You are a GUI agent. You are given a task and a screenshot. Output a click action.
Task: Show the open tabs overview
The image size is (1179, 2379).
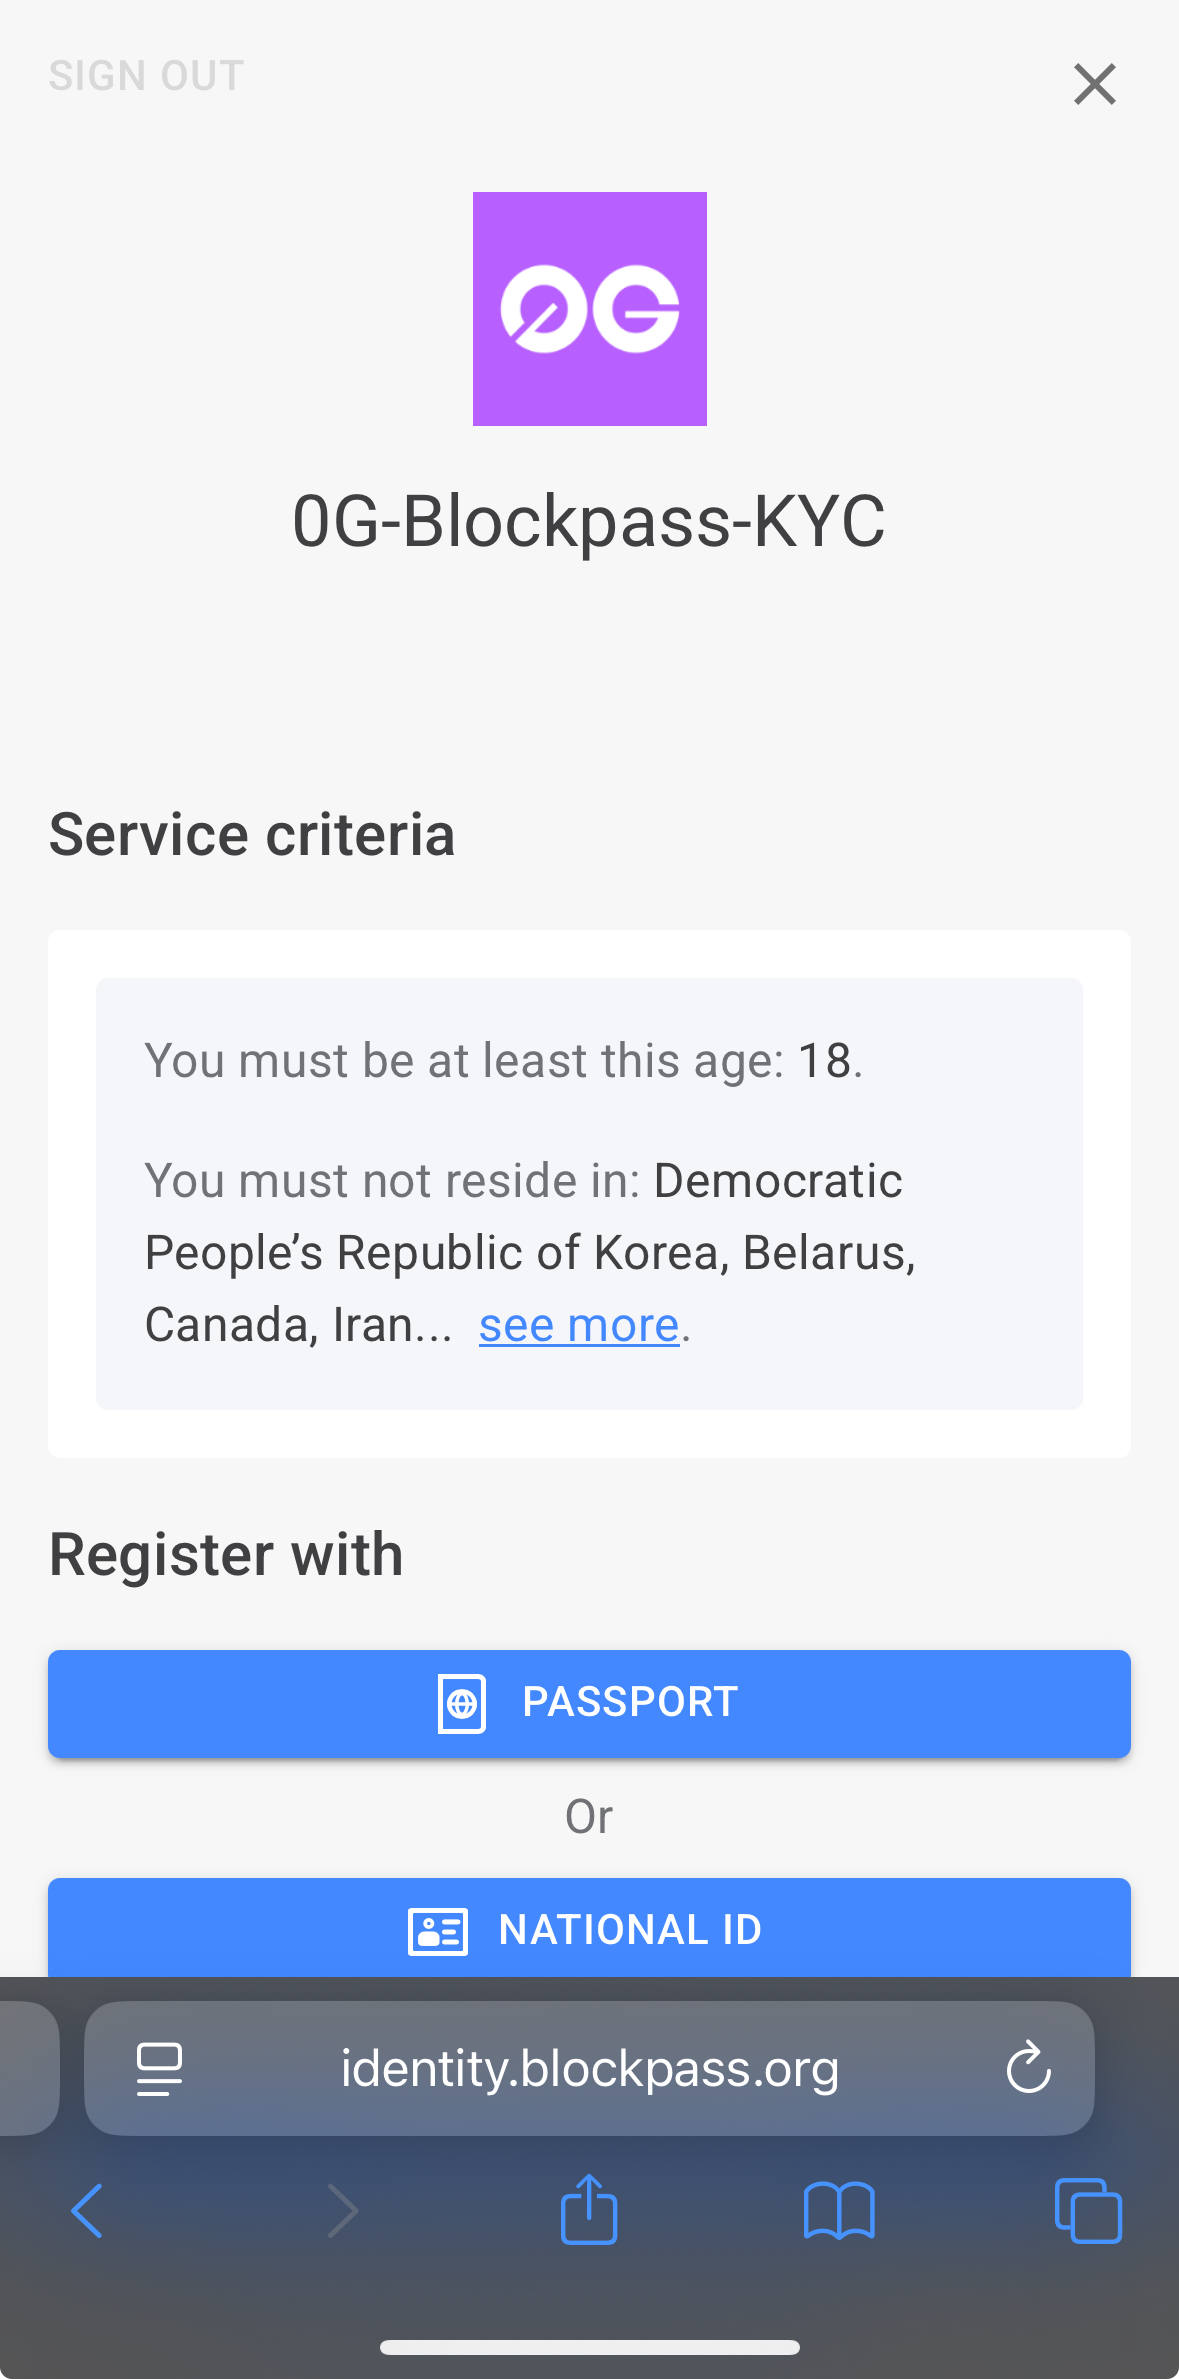tap(1088, 2210)
